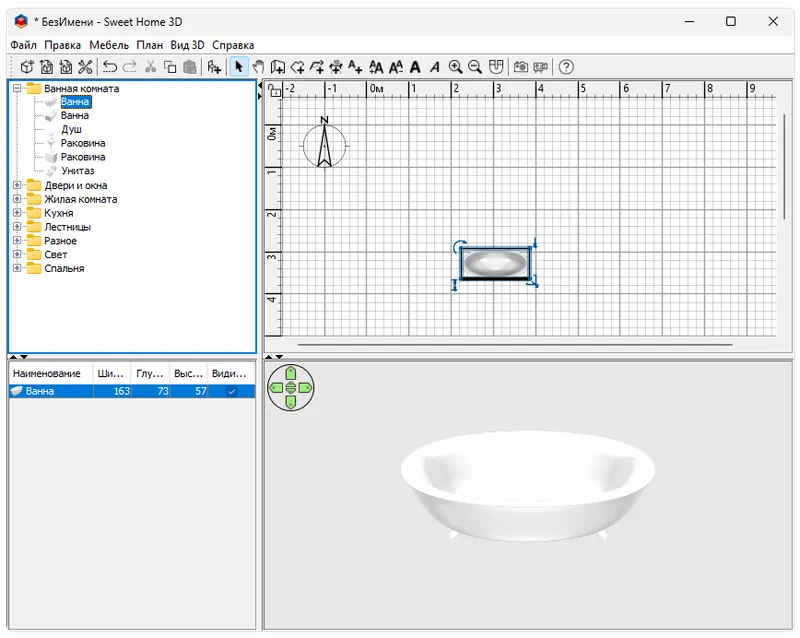Open the Справка menu
This screenshot has height=638, width=800.
pyautogui.click(x=233, y=45)
